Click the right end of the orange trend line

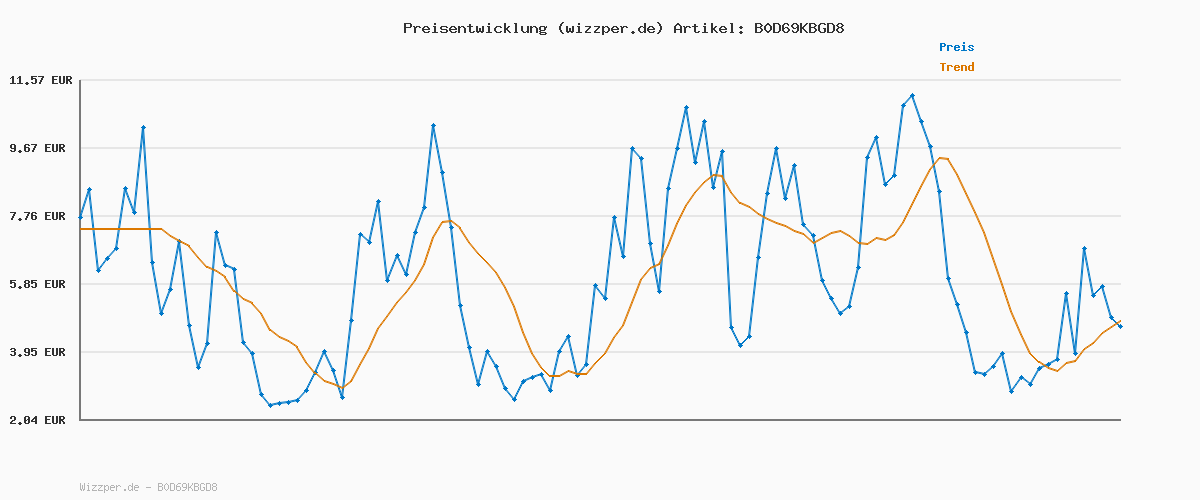click(x=1120, y=321)
